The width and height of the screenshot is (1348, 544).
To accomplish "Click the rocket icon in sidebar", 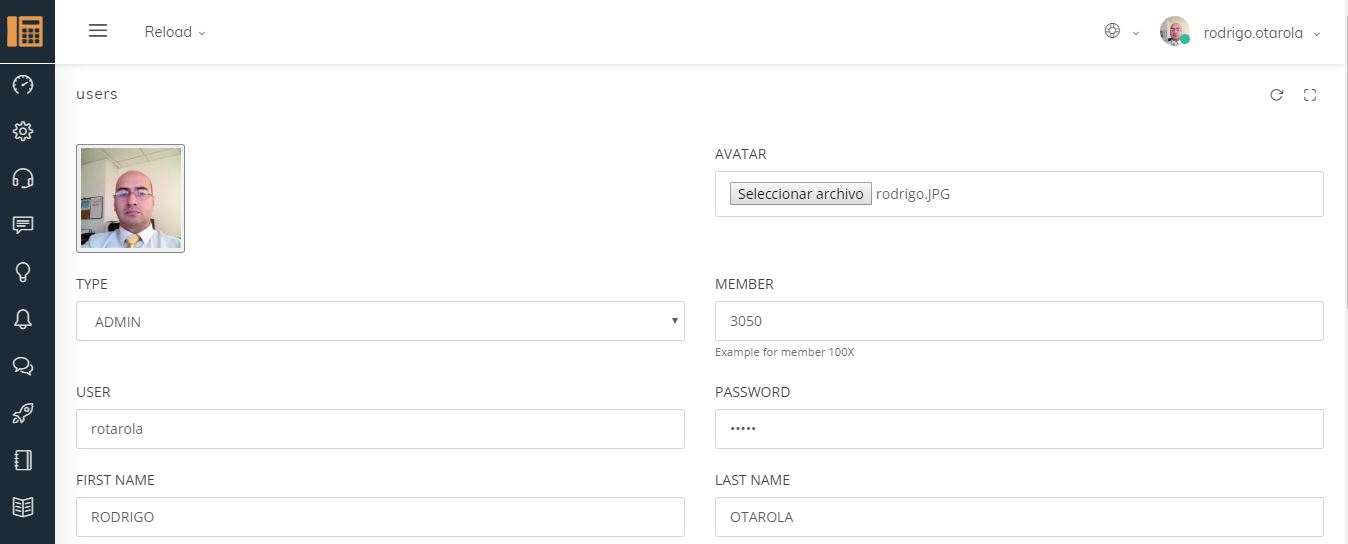I will 23,413.
